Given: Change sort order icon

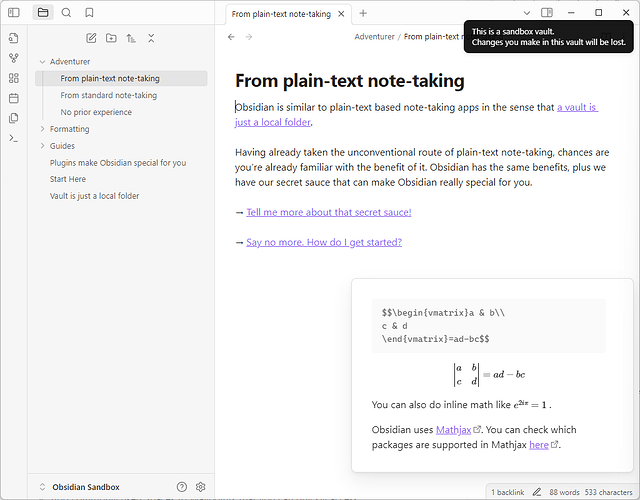Looking at the screenshot, I should tap(131, 38).
